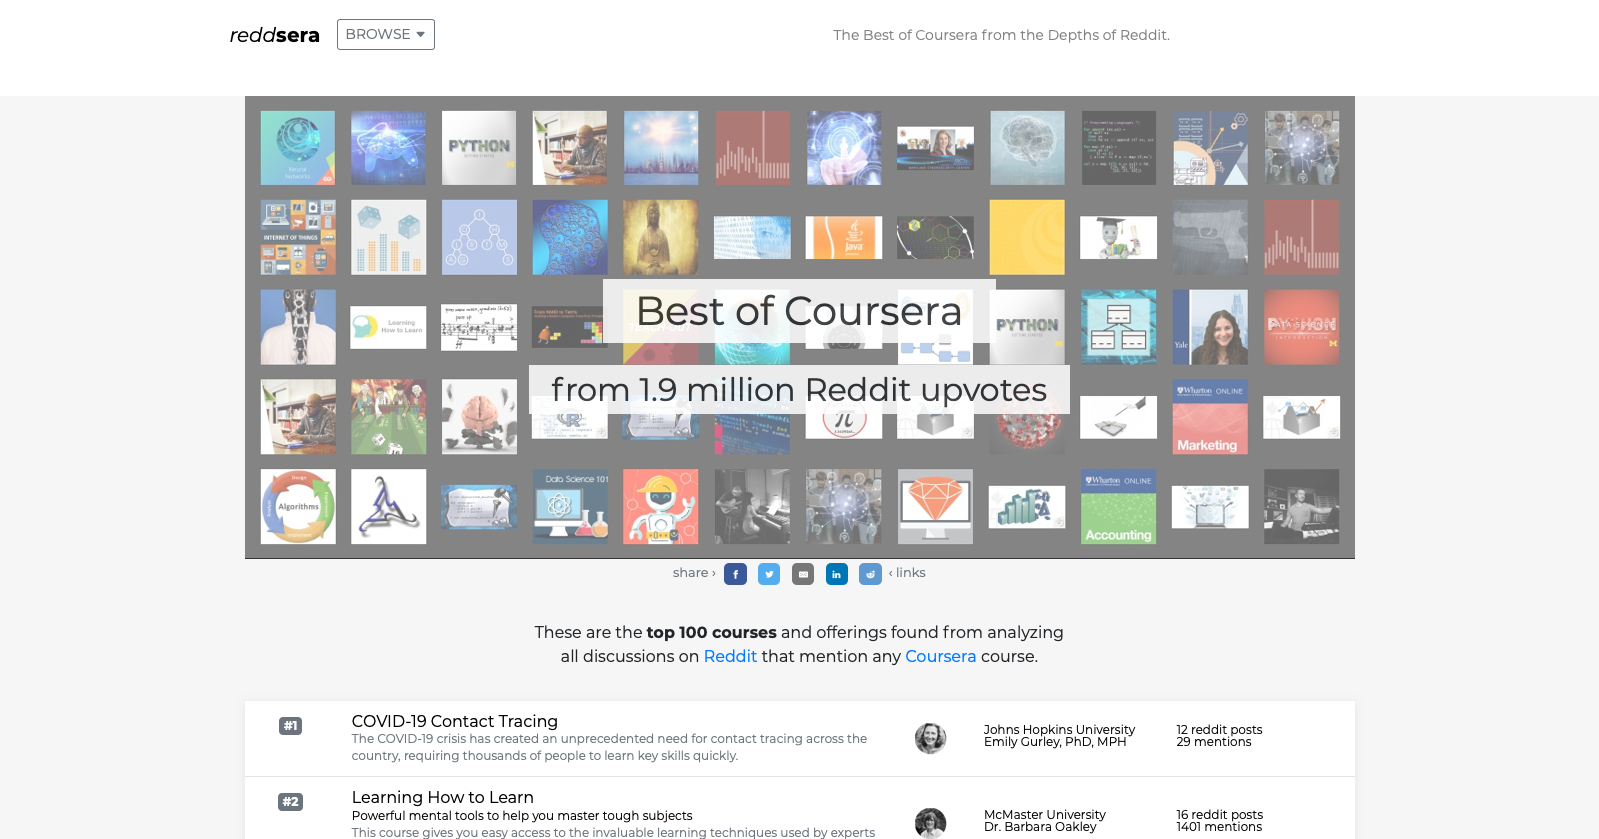Open the red Python Data Science thumbnail
The height and width of the screenshot is (839, 1599).
[1301, 327]
